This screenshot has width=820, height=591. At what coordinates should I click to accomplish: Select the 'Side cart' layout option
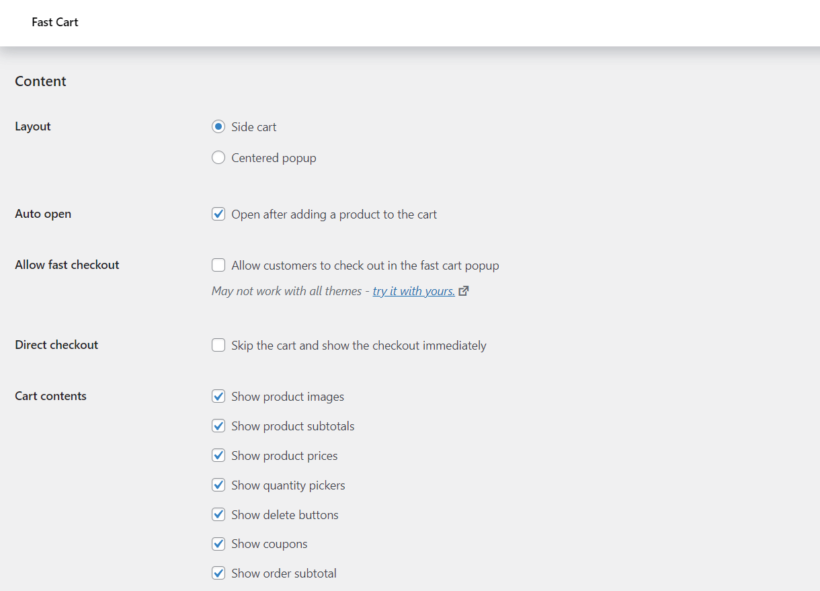coord(218,126)
